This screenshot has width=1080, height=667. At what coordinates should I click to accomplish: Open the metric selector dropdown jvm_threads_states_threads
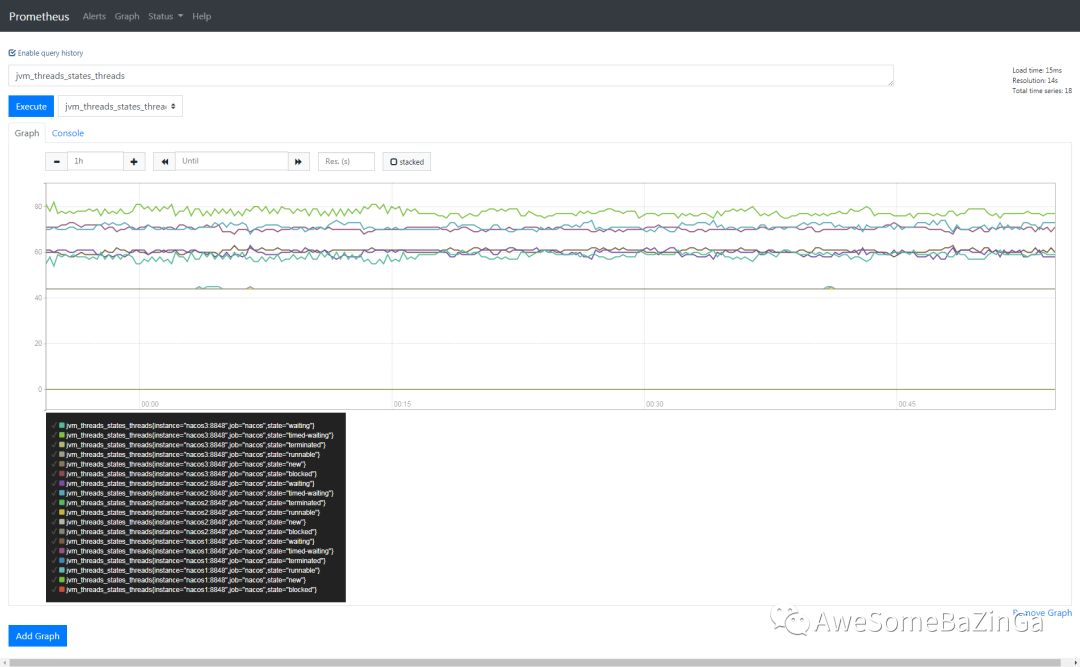click(x=120, y=106)
